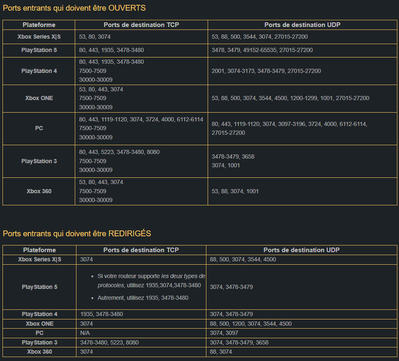399x361 pixels.
Task: Click bullet 'Si votre routeur supporte les deux types'
Action: click(x=151, y=281)
